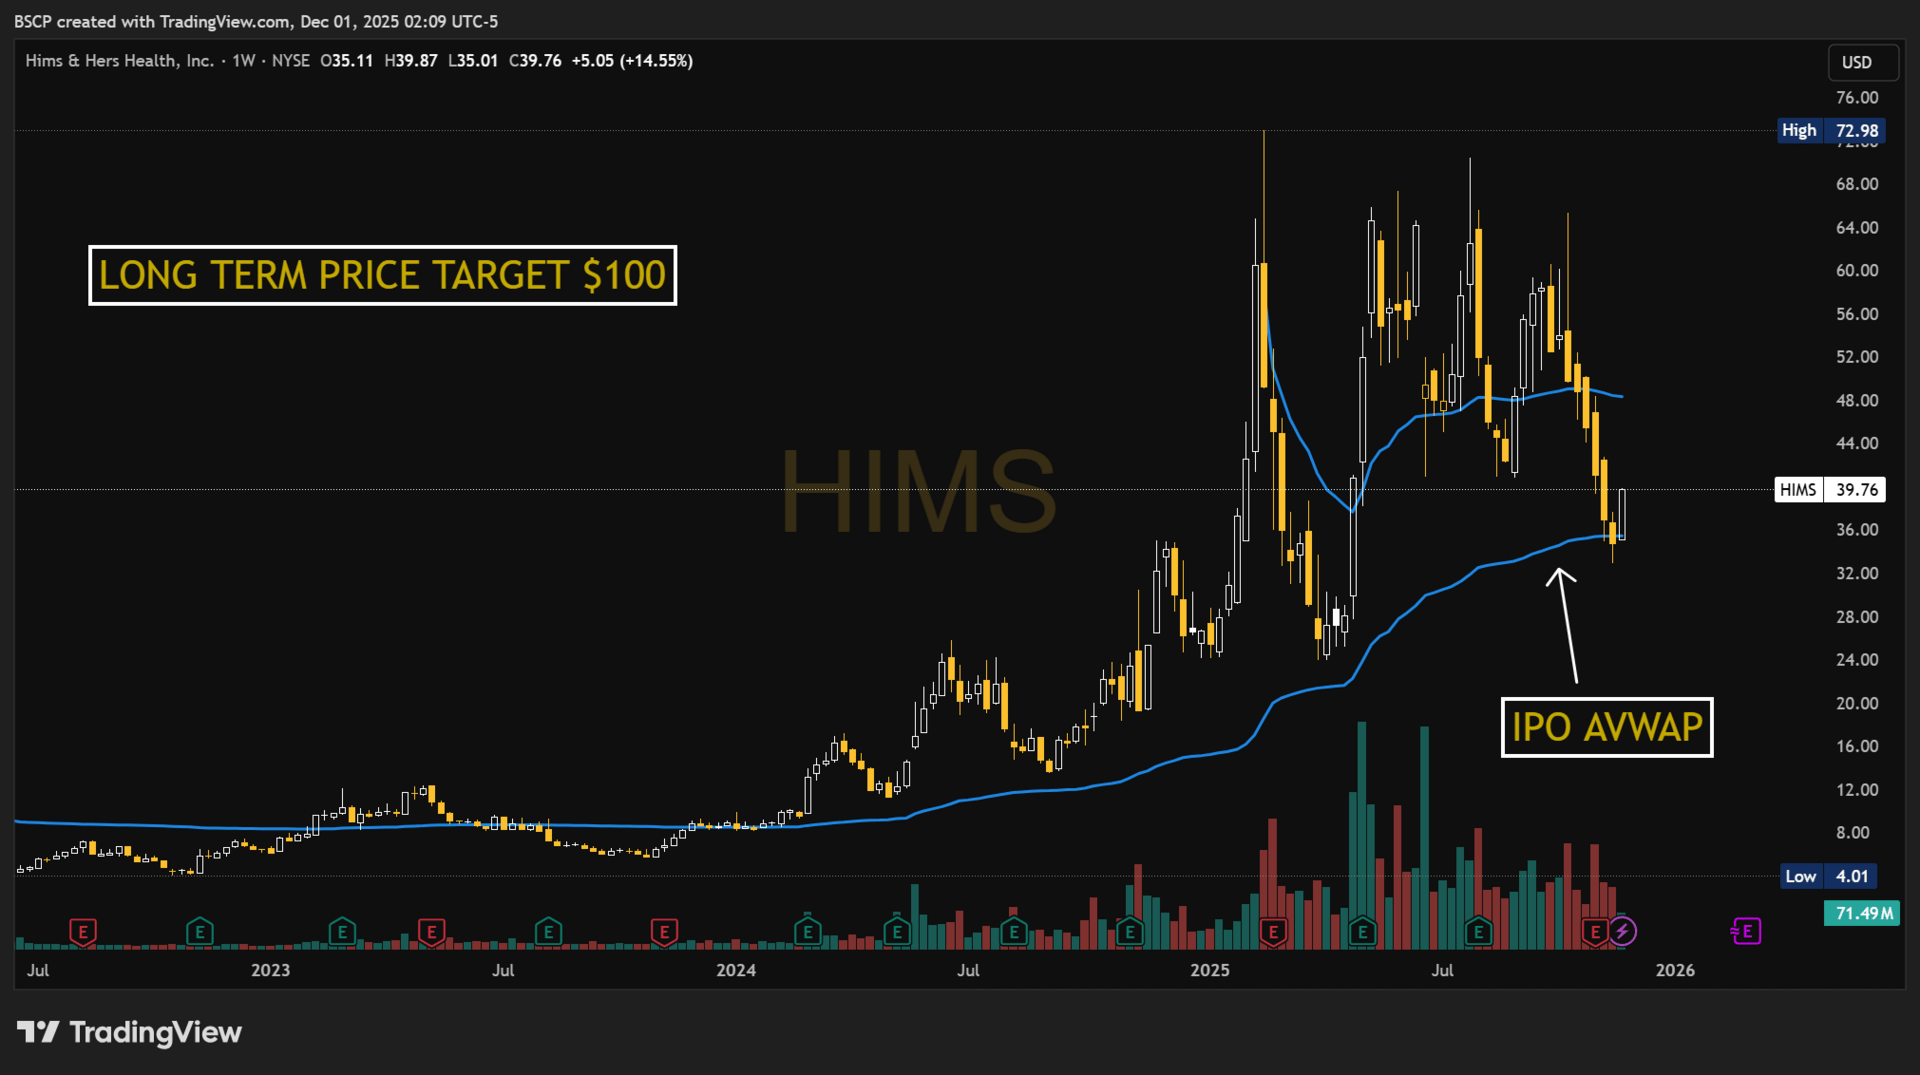Select the red earnings marker for May 2023

(431, 932)
